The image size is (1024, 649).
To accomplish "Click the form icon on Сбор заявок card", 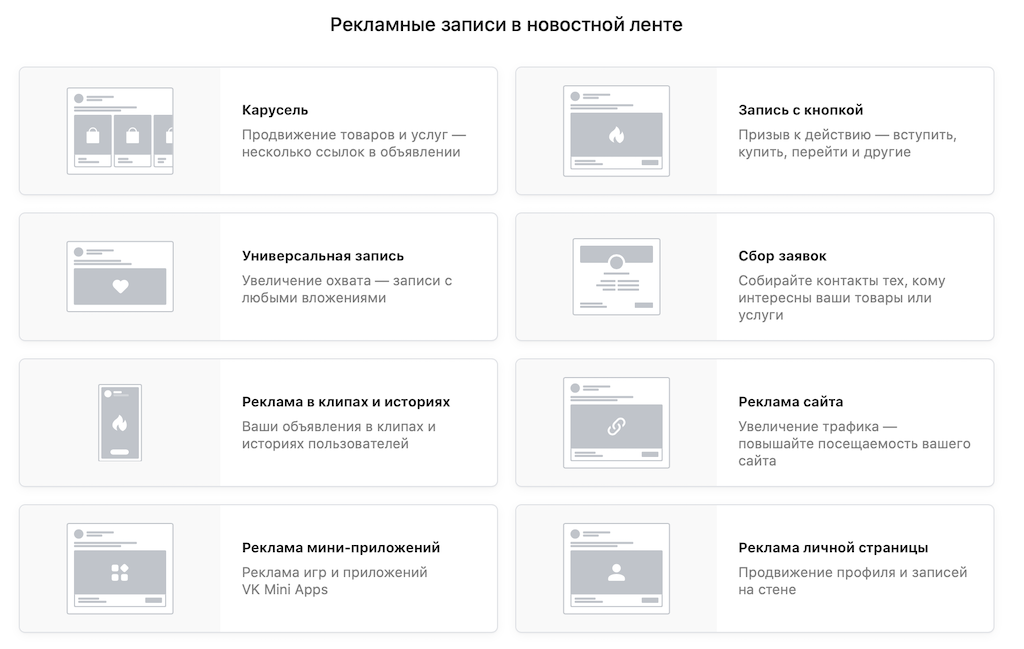I will (x=617, y=277).
